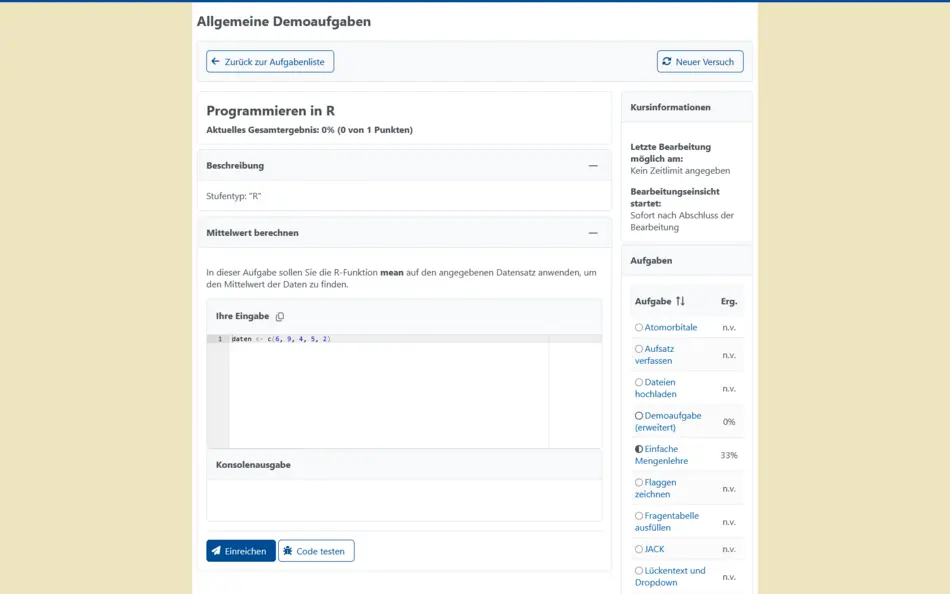Click the status circle icon for Dateien hochladen
The width and height of the screenshot is (950, 594).
click(x=639, y=382)
